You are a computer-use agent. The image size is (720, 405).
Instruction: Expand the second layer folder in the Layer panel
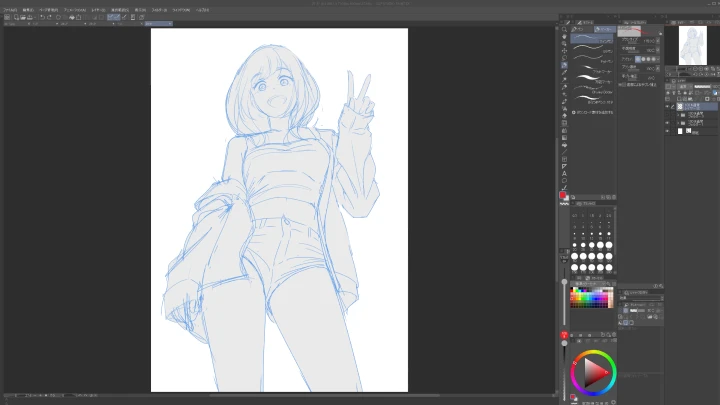point(677,123)
